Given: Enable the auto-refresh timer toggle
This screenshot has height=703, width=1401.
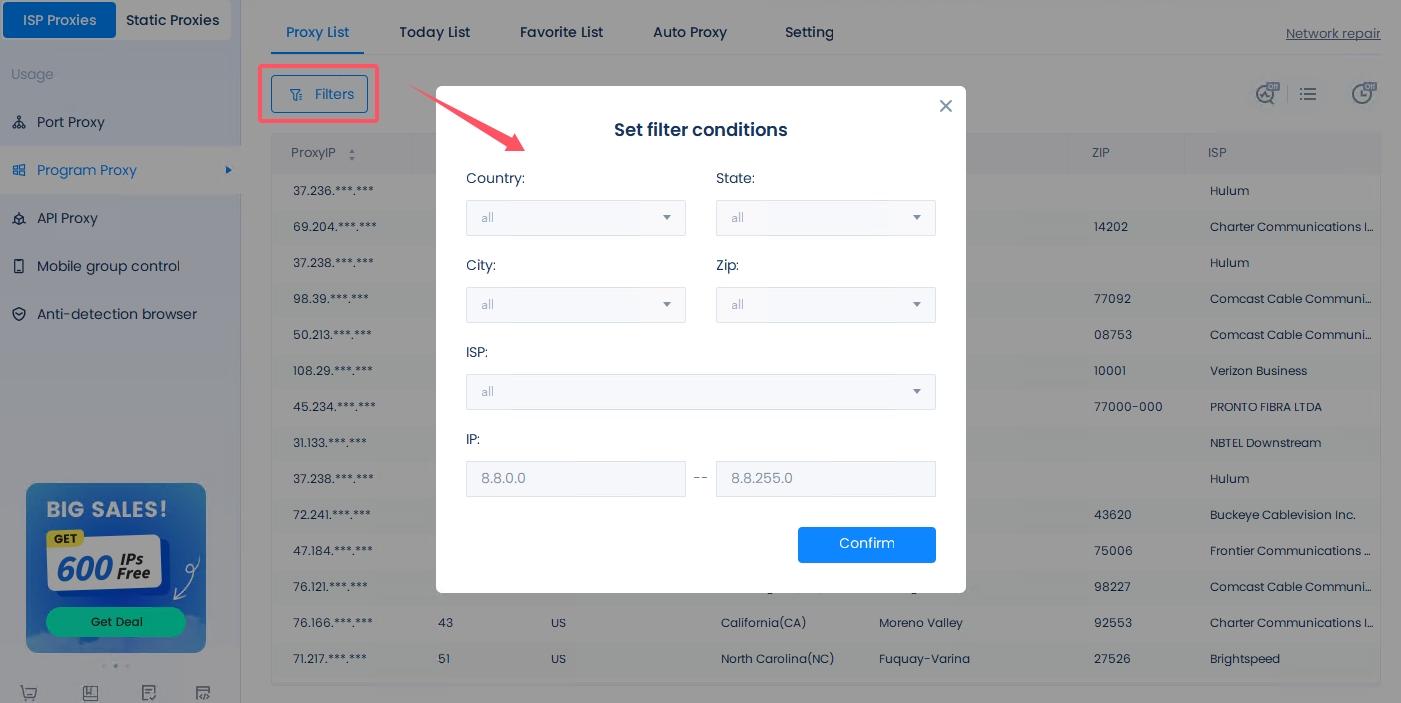Looking at the screenshot, I should pyautogui.click(x=1363, y=93).
